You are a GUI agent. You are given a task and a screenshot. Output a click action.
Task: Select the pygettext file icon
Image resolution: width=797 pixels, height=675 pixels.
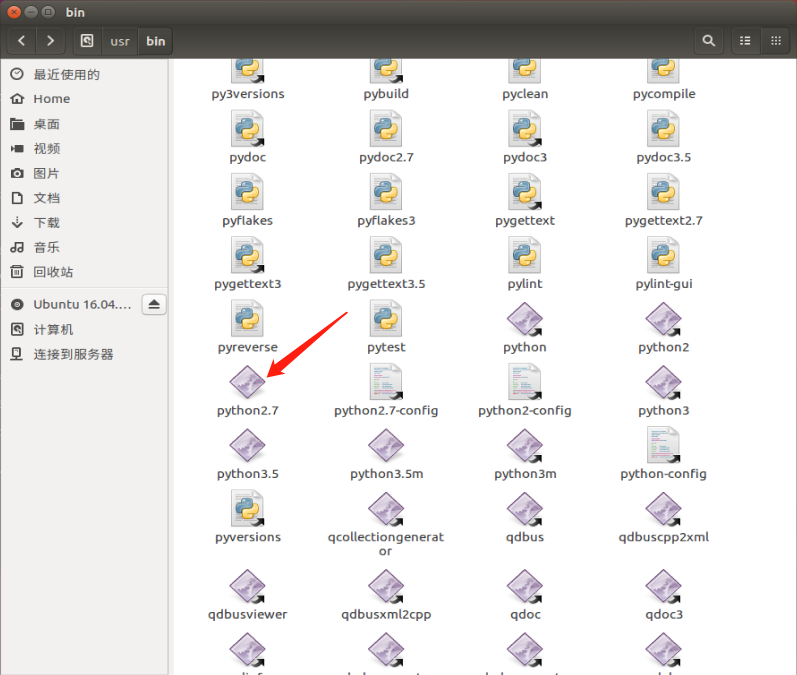pos(525,192)
